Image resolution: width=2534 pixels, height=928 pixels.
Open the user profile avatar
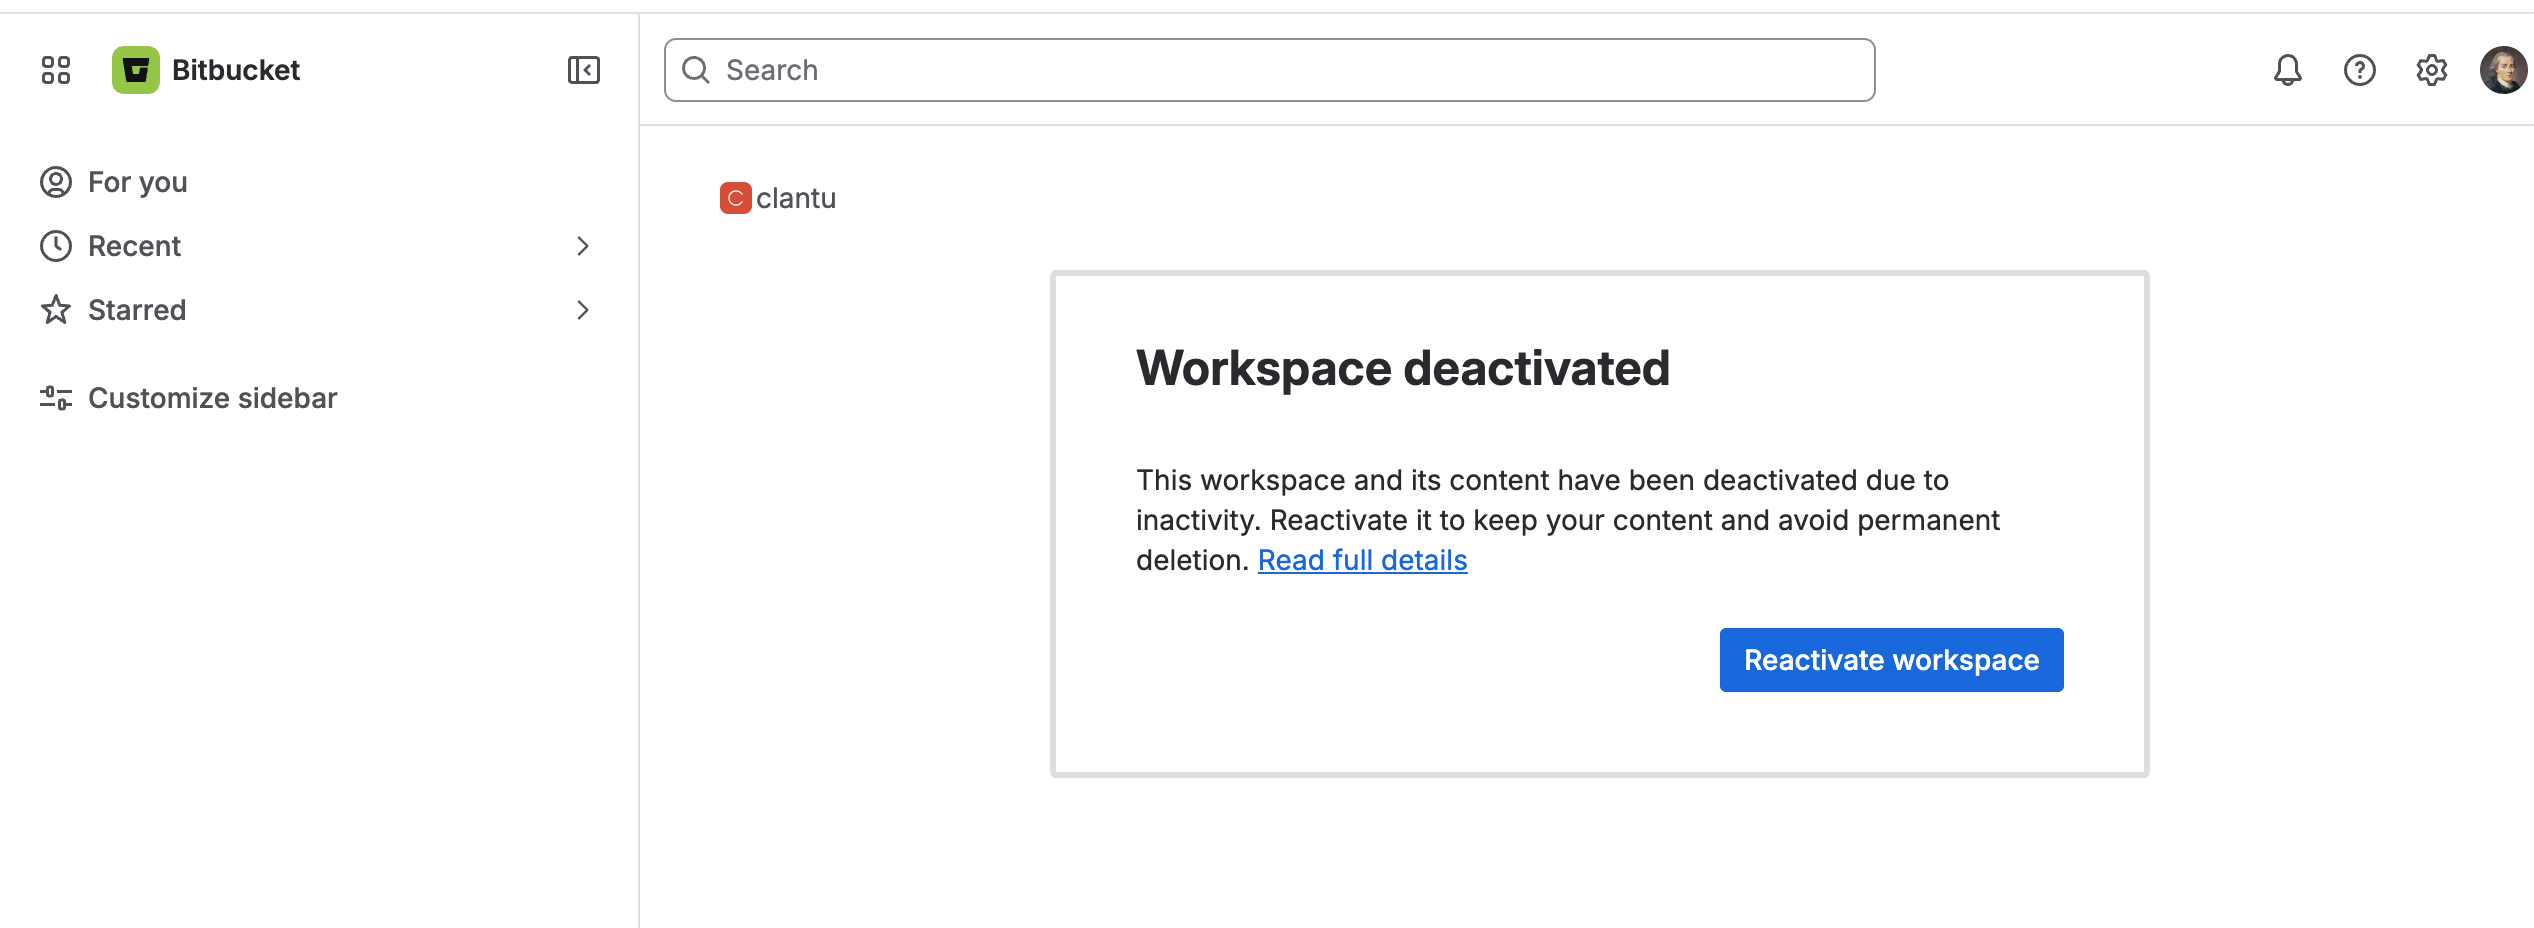(x=2504, y=70)
